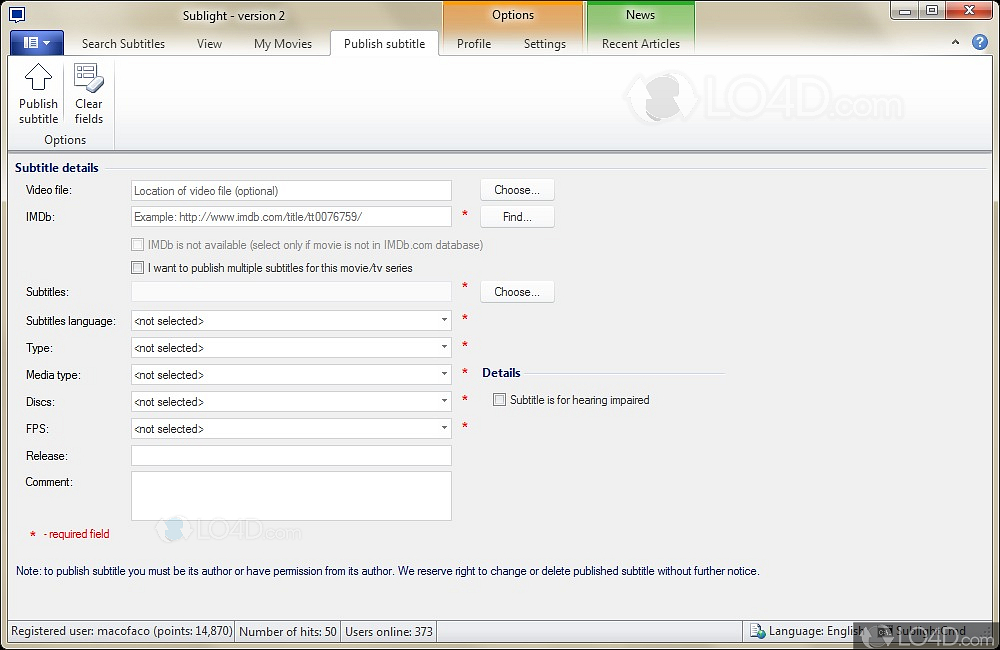Click the Publish subtitle upload arrow icon
This screenshot has height=650, width=1000.
click(38, 78)
